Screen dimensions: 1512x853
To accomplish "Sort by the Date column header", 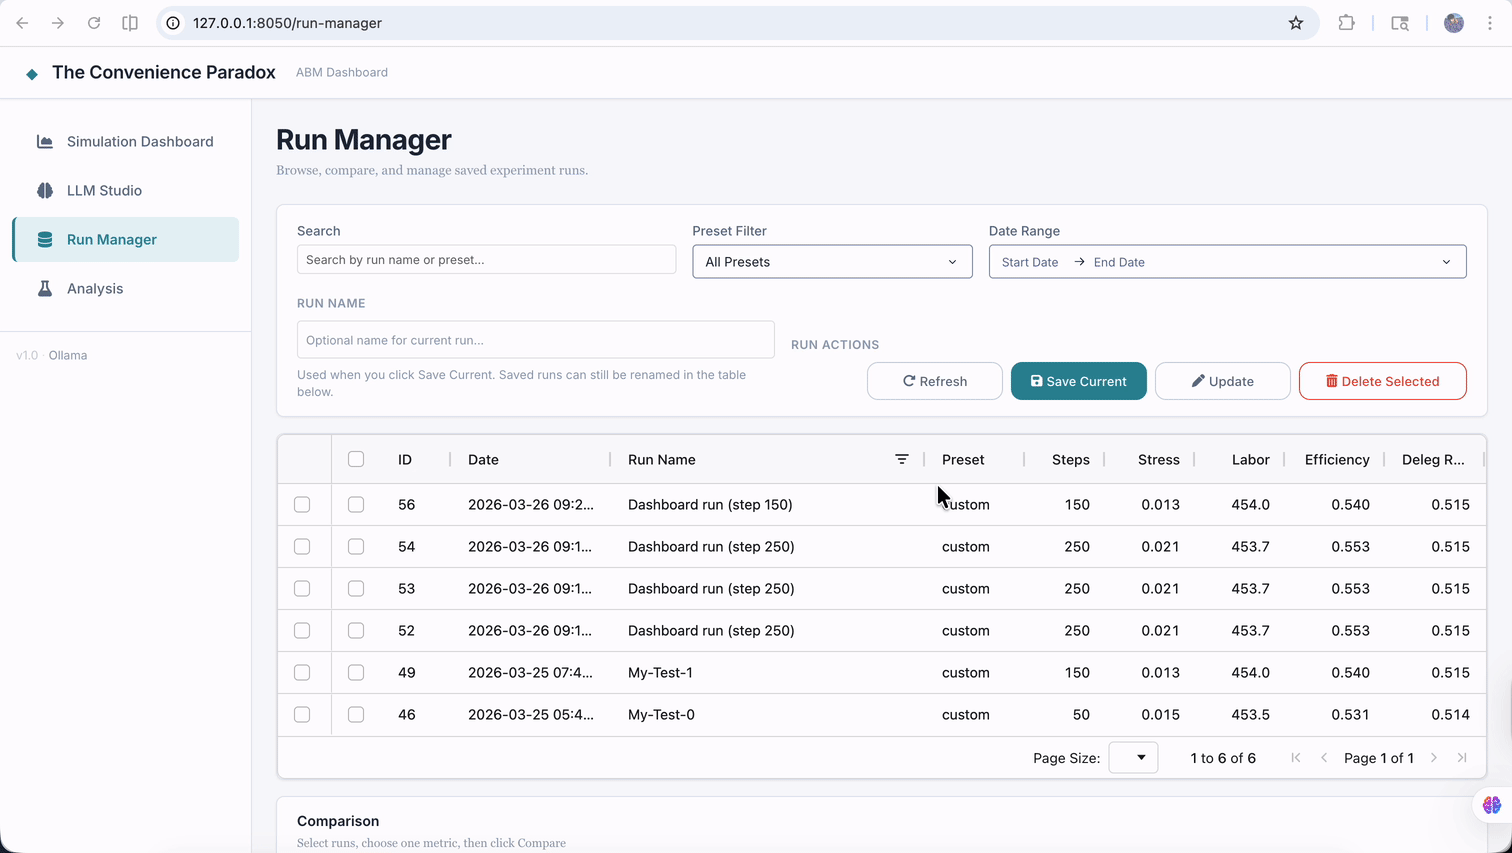I will 483,460.
